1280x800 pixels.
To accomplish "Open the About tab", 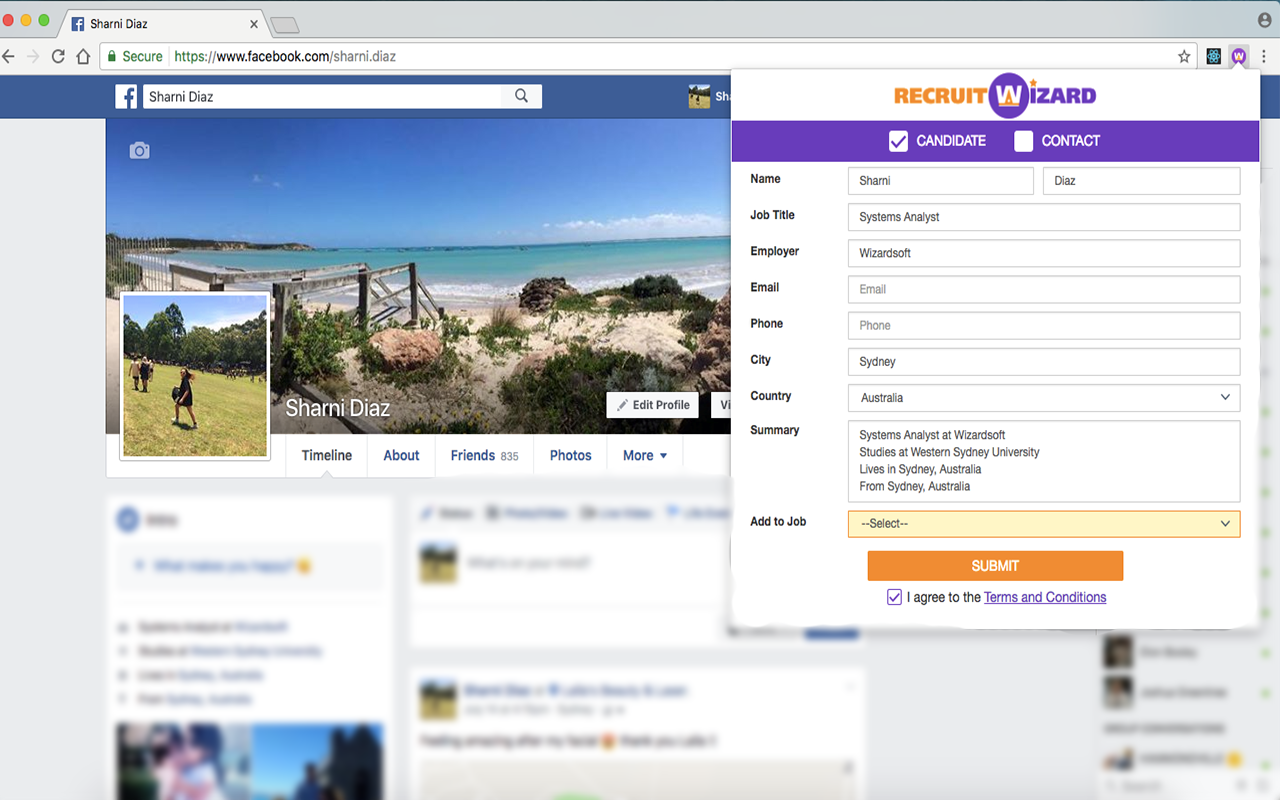I will 401,455.
